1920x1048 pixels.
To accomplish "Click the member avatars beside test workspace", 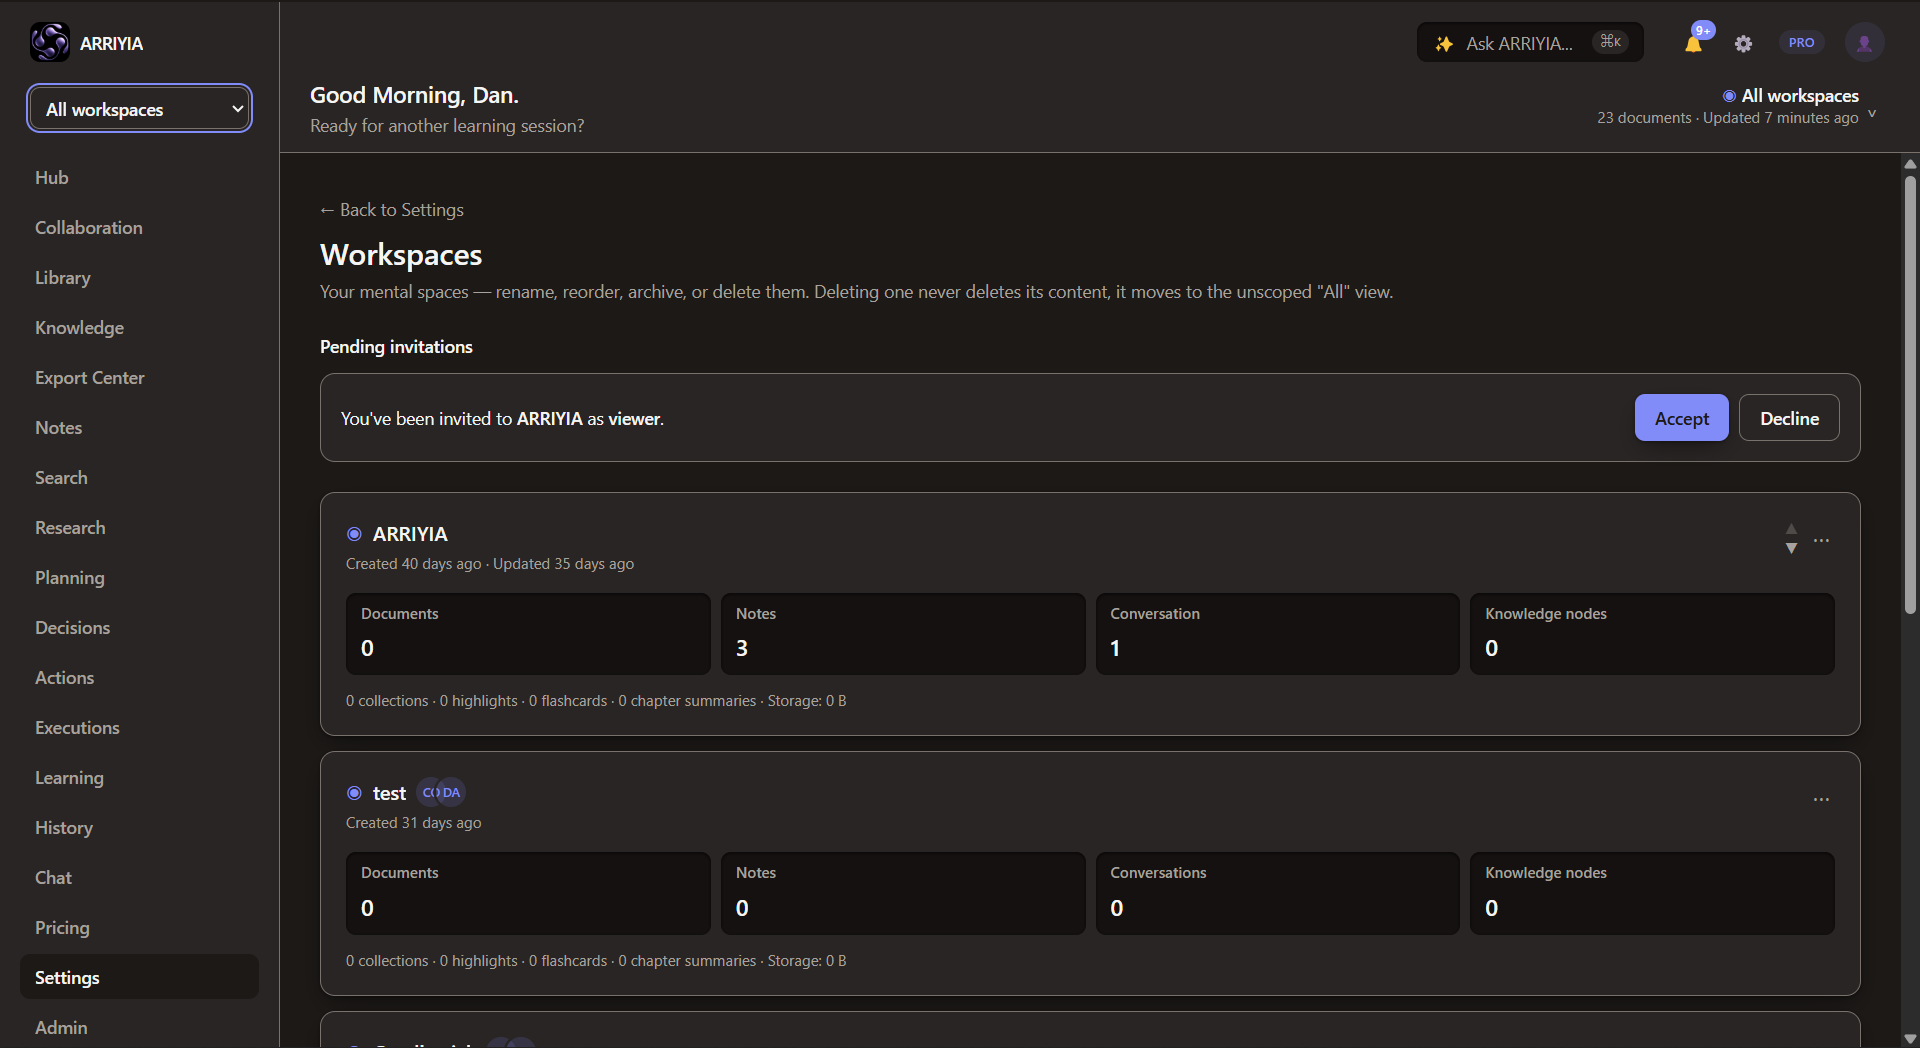I will coord(441,792).
